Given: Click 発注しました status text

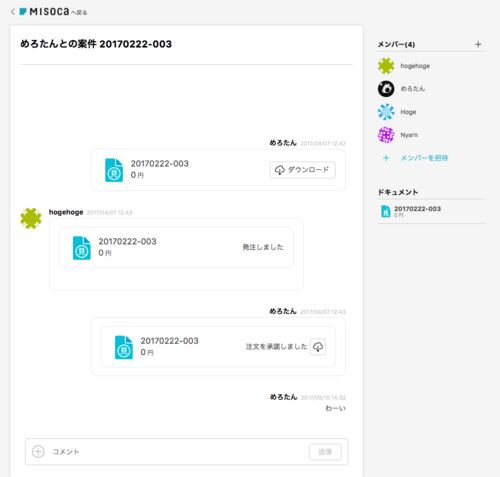Looking at the screenshot, I should (x=263, y=247).
